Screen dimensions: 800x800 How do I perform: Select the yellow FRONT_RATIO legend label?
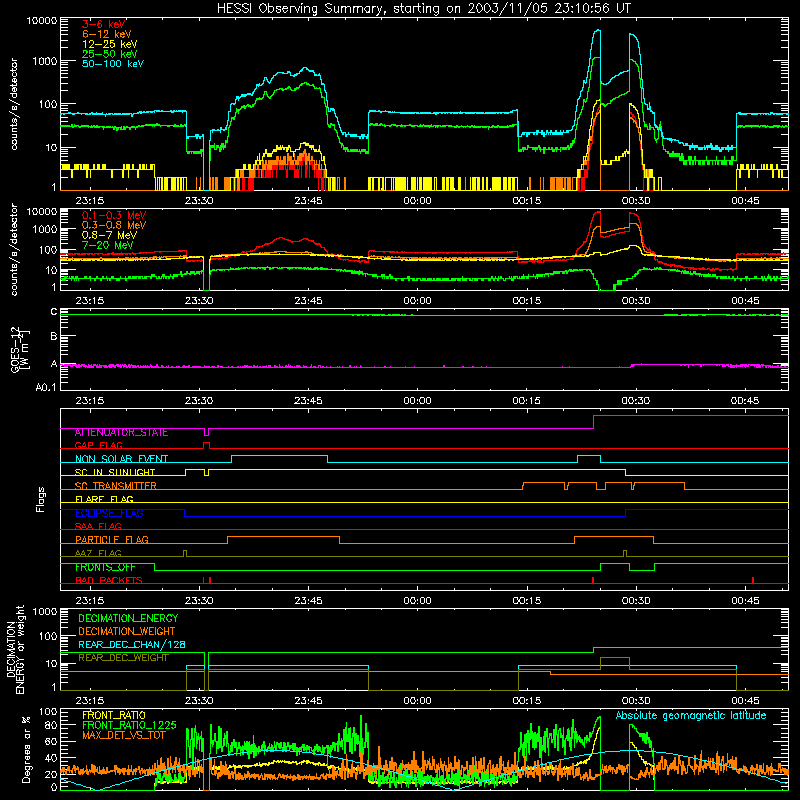coord(114,715)
